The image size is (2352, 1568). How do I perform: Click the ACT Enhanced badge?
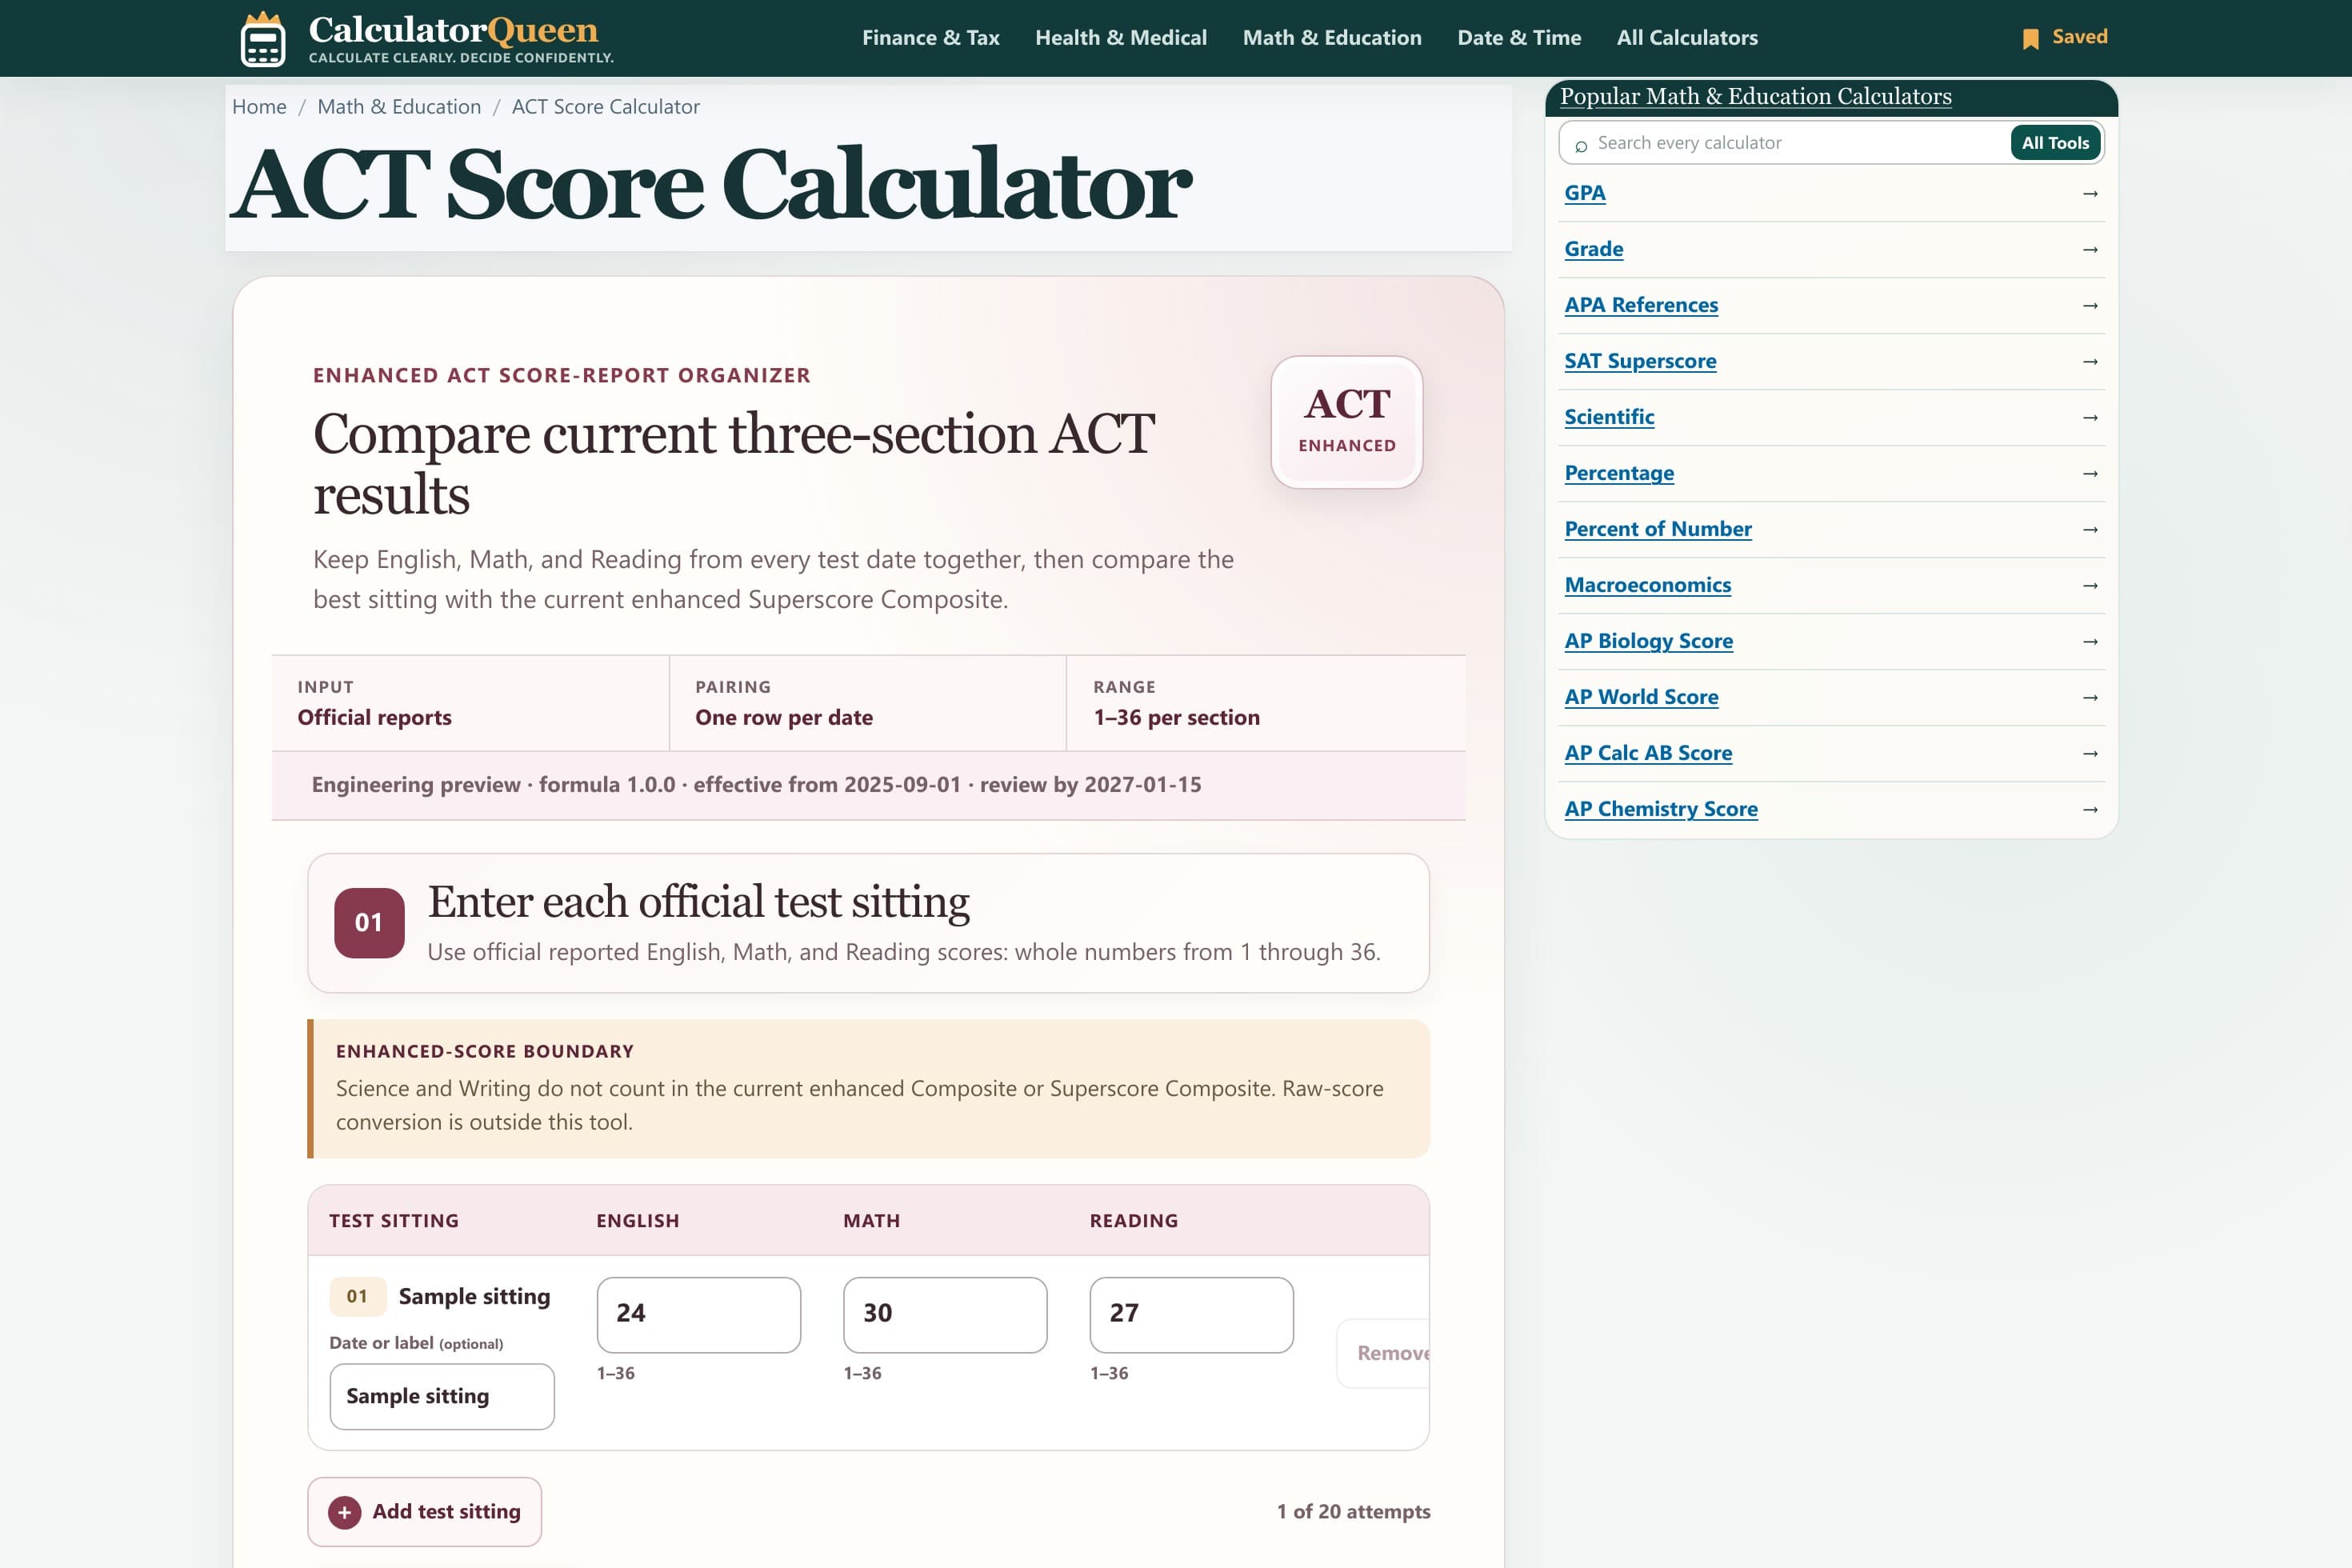coord(1347,422)
